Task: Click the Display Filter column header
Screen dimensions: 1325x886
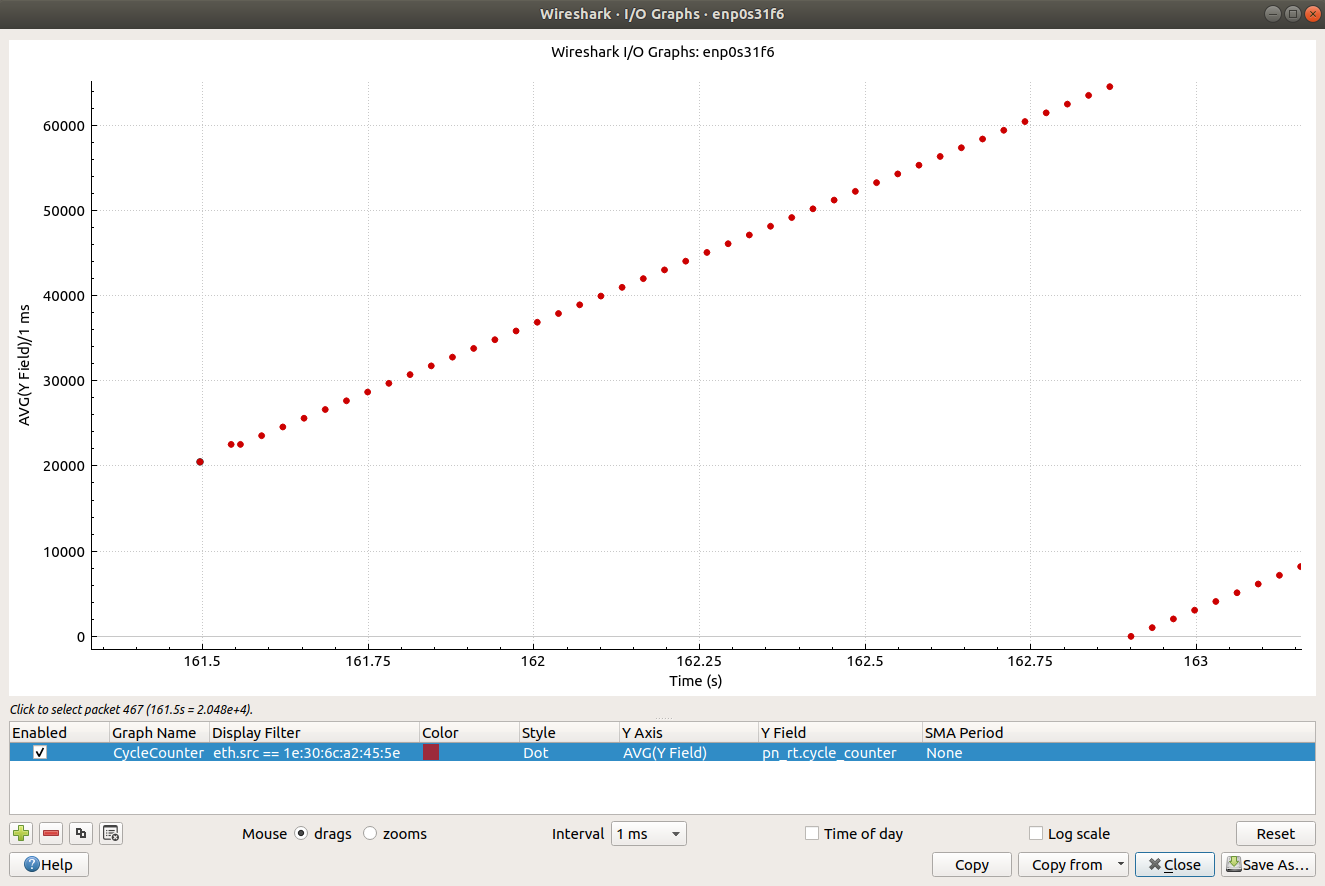Action: coord(313,733)
